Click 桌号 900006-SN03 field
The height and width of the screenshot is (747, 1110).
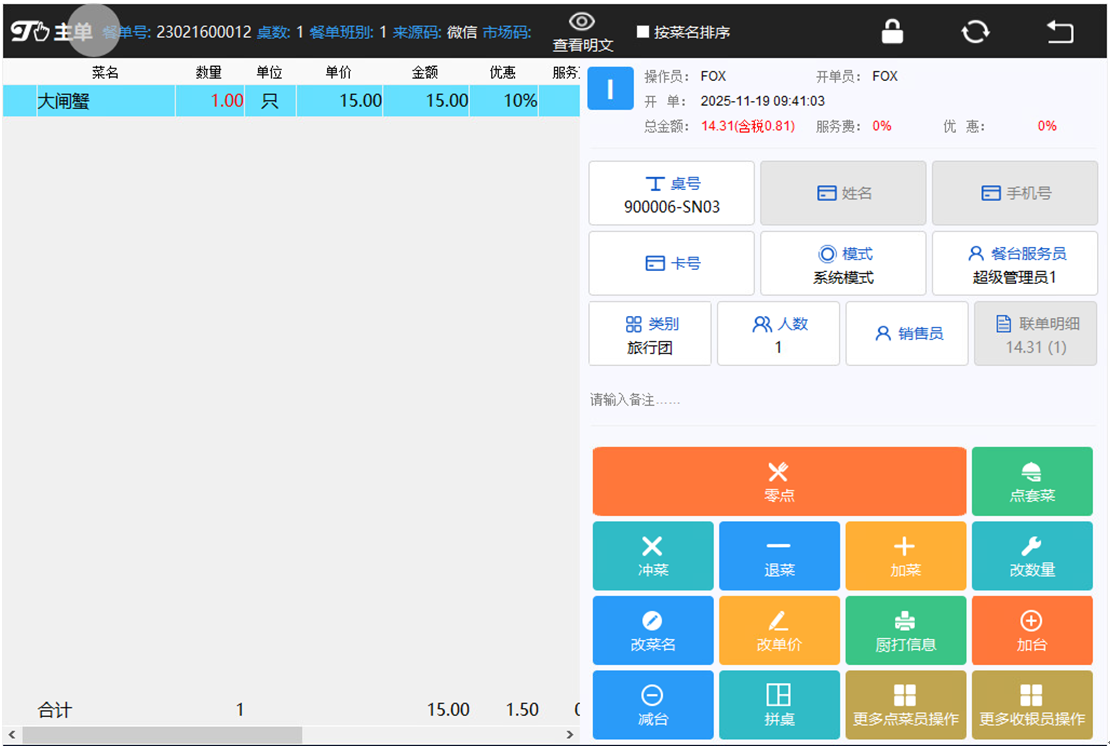(671, 194)
